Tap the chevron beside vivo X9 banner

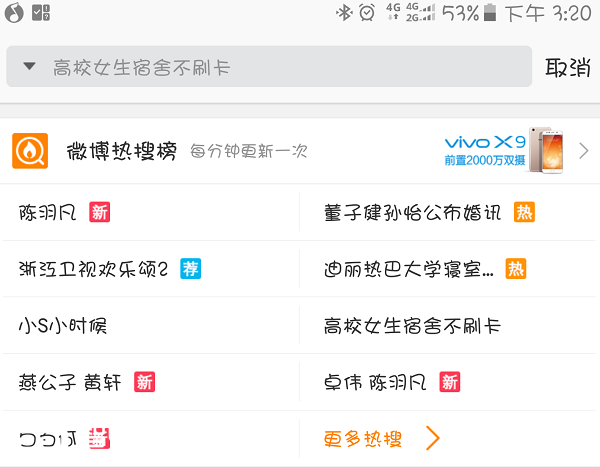584,151
